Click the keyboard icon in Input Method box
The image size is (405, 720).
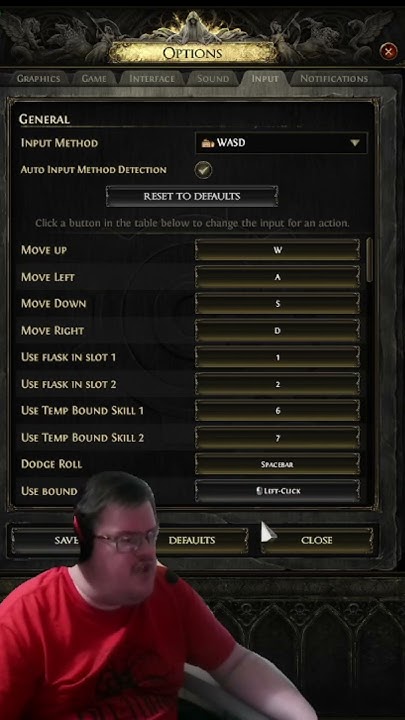(x=208, y=143)
